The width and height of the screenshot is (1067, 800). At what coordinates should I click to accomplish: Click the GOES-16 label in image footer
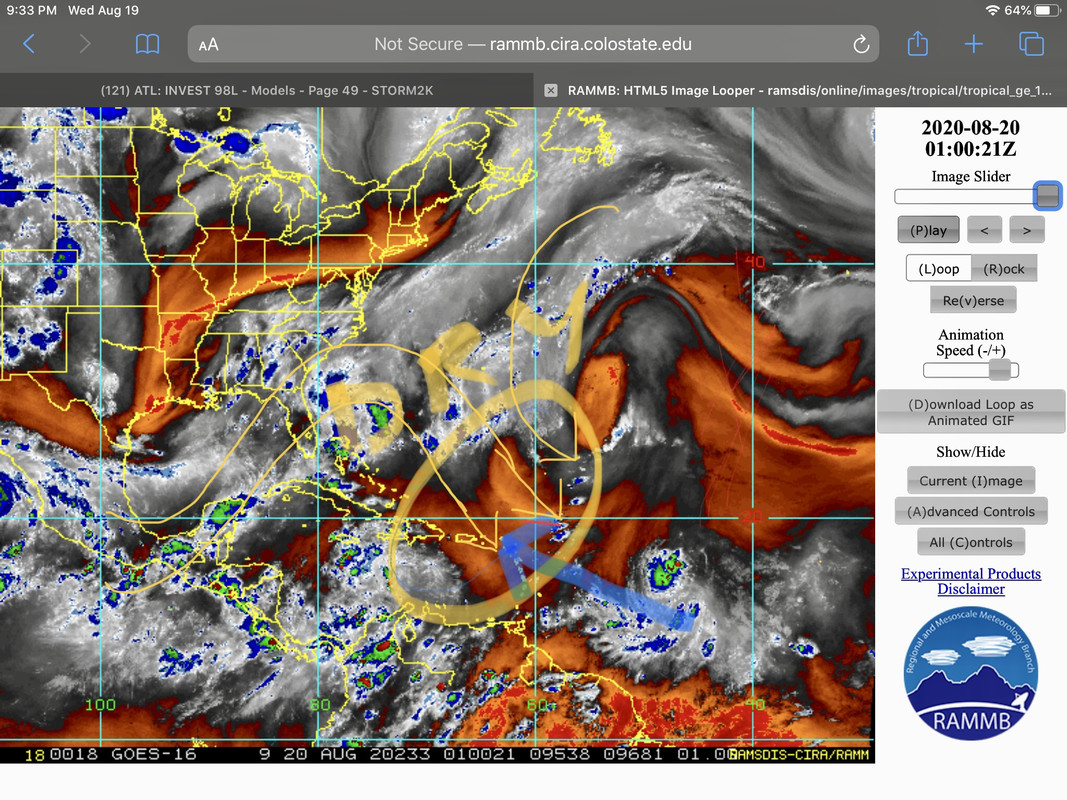[x=154, y=754]
